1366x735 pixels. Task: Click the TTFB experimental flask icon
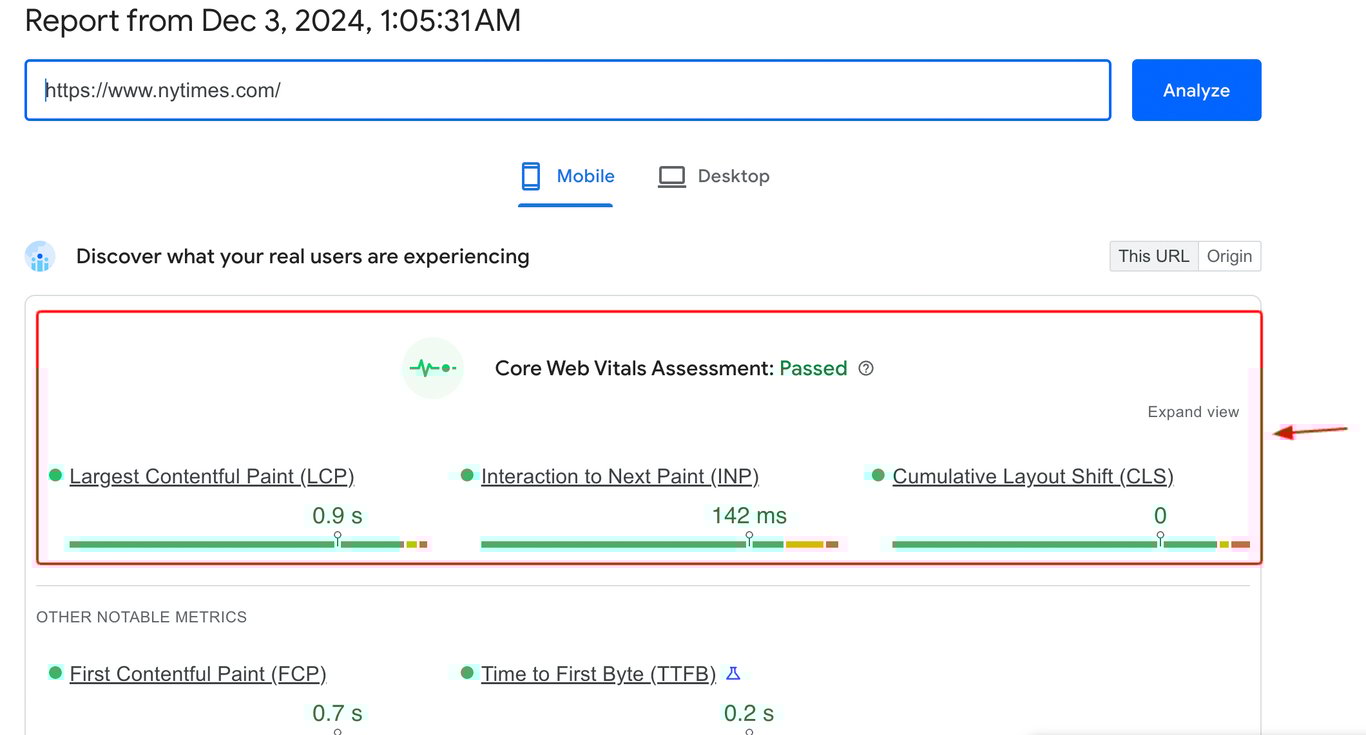733,674
